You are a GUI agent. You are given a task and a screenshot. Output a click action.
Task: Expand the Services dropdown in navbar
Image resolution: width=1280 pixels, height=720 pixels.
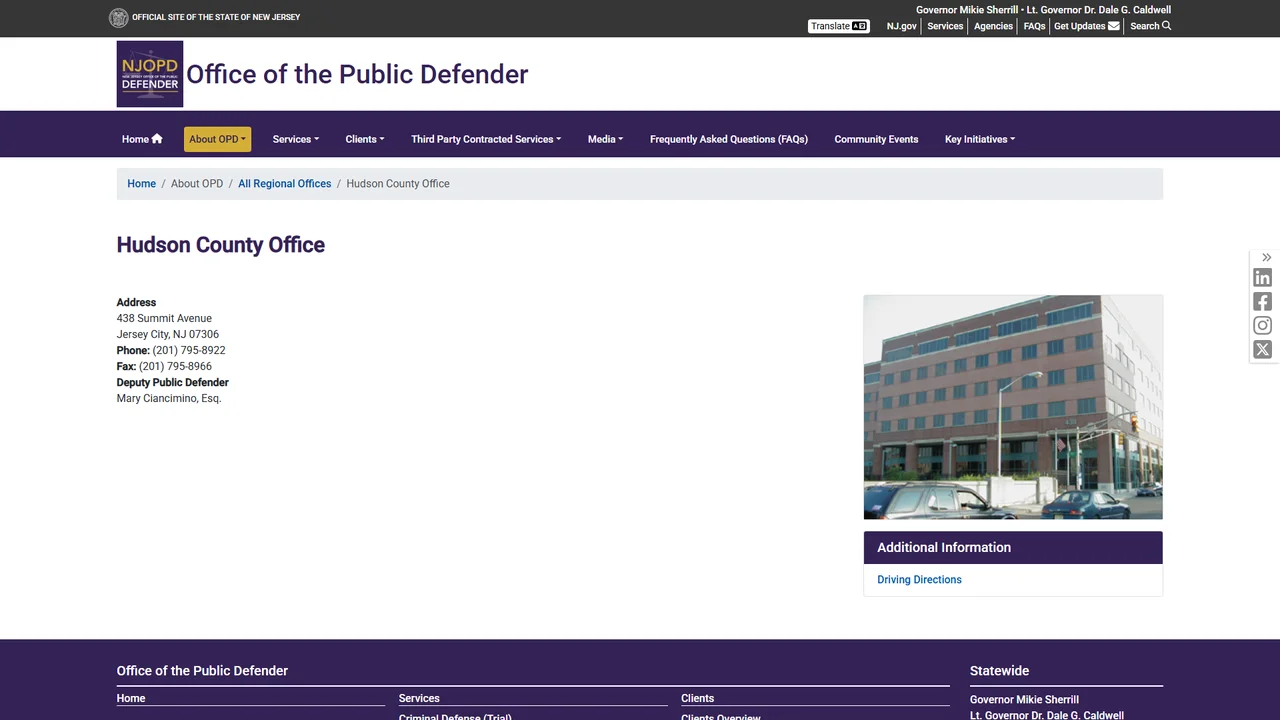pos(296,139)
